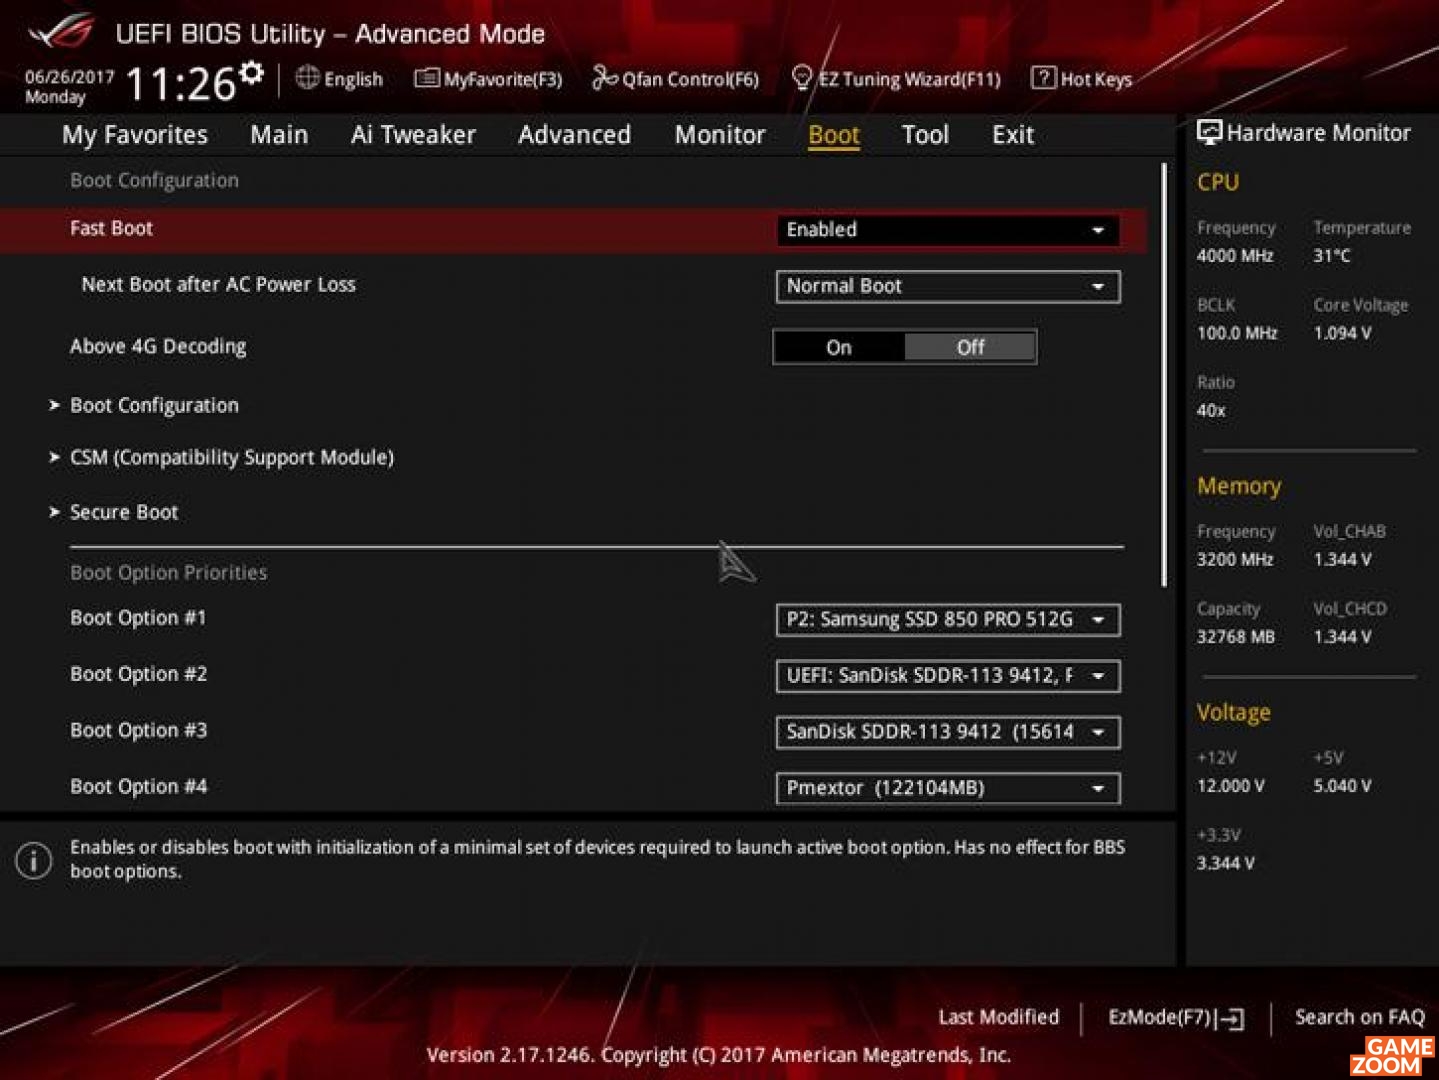Image resolution: width=1439 pixels, height=1080 pixels.
Task: Expand the Secure Boot submenu
Action: tap(123, 512)
